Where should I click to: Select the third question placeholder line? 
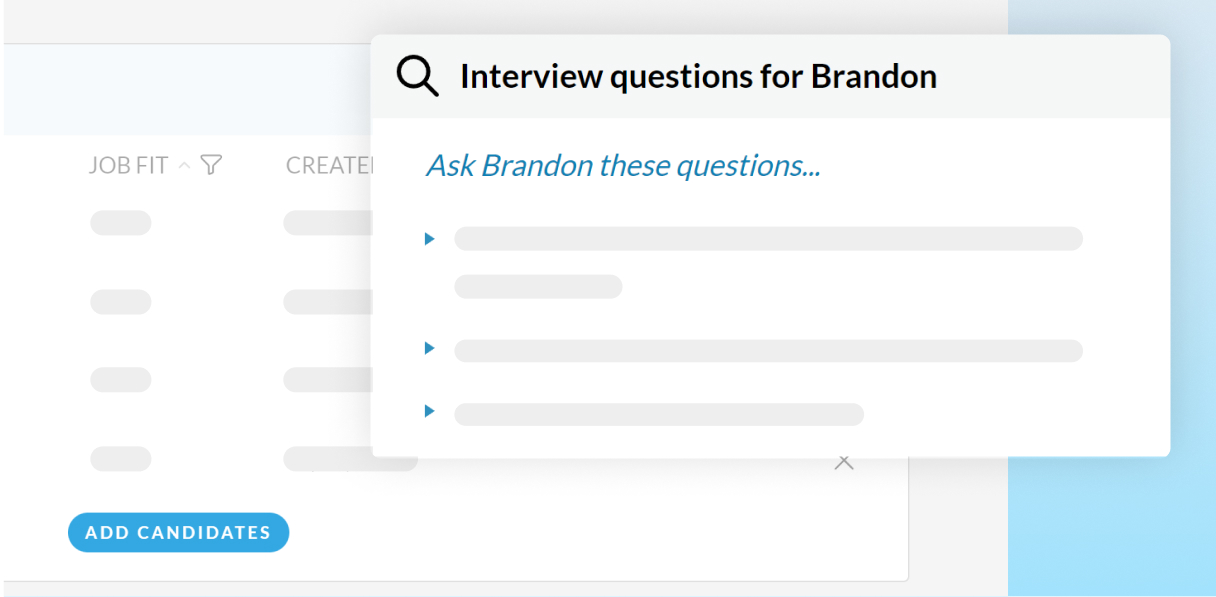658,414
